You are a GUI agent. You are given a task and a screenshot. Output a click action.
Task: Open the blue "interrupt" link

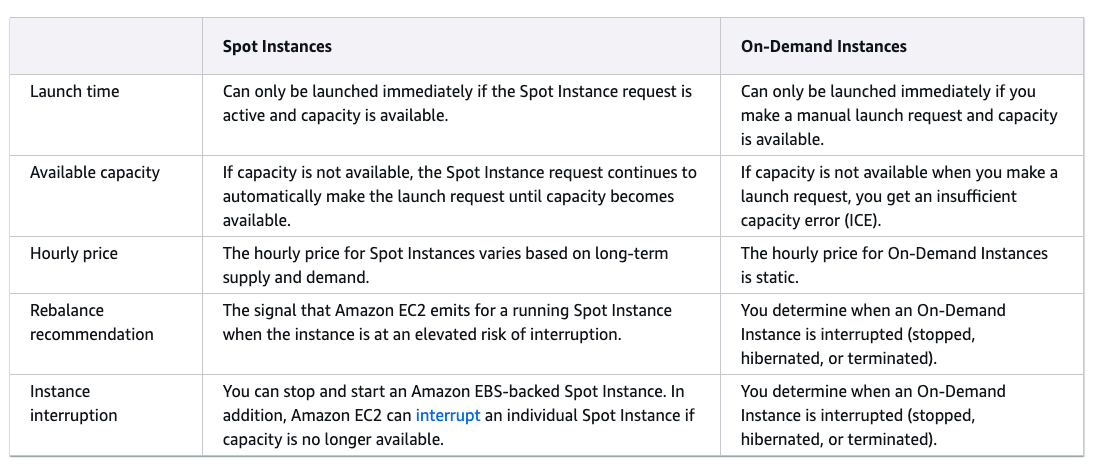(447, 415)
